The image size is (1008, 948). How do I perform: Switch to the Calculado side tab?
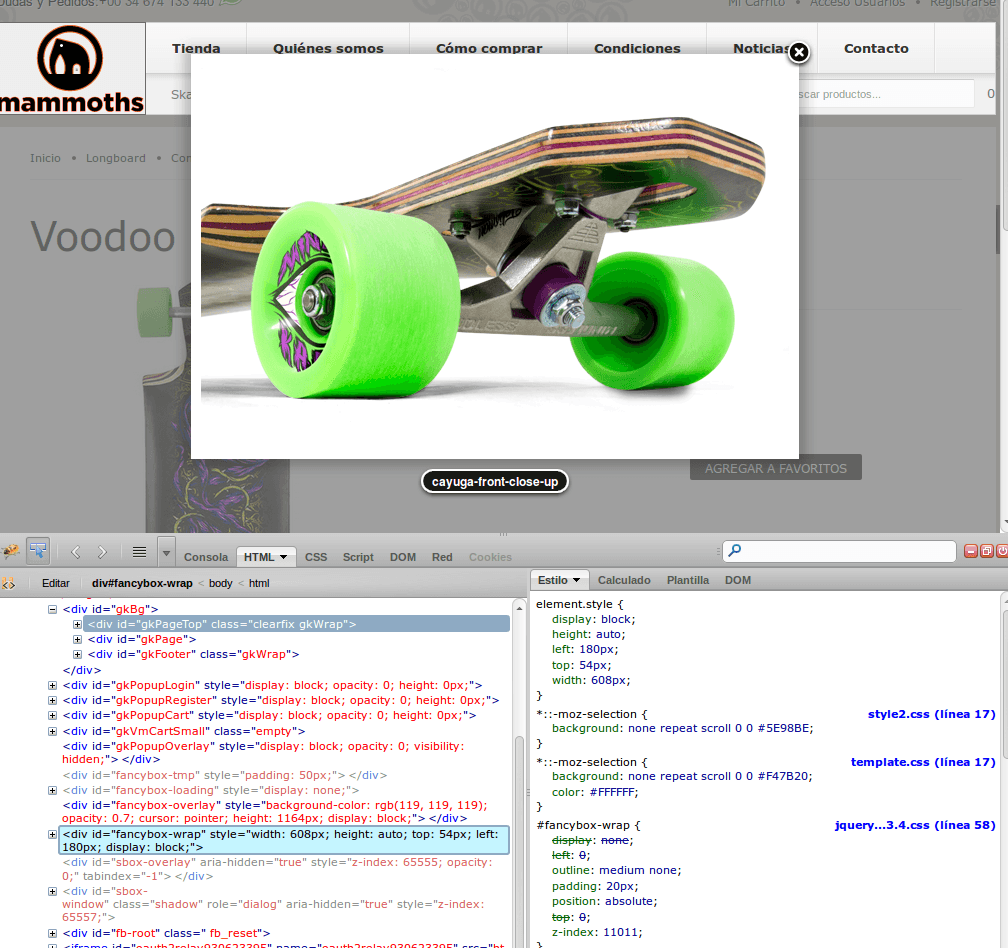point(624,580)
